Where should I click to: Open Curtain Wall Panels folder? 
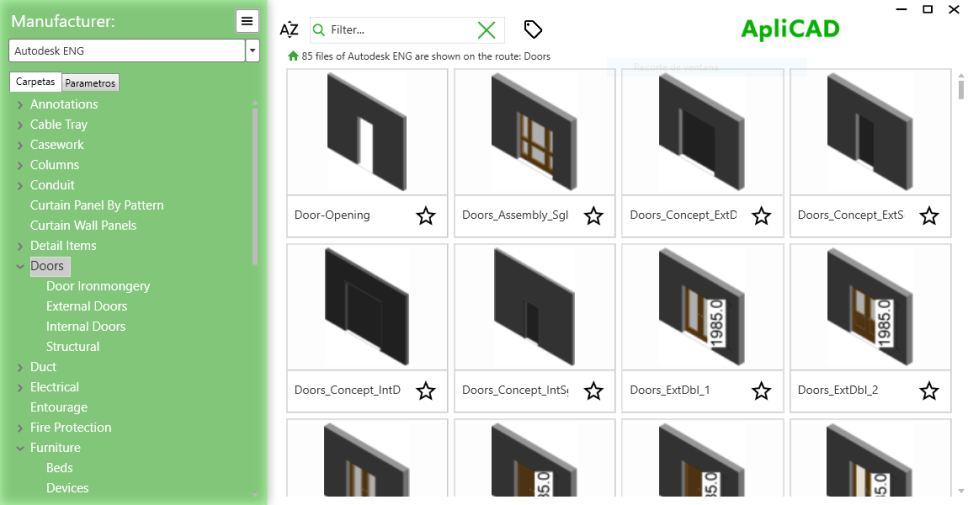point(83,225)
